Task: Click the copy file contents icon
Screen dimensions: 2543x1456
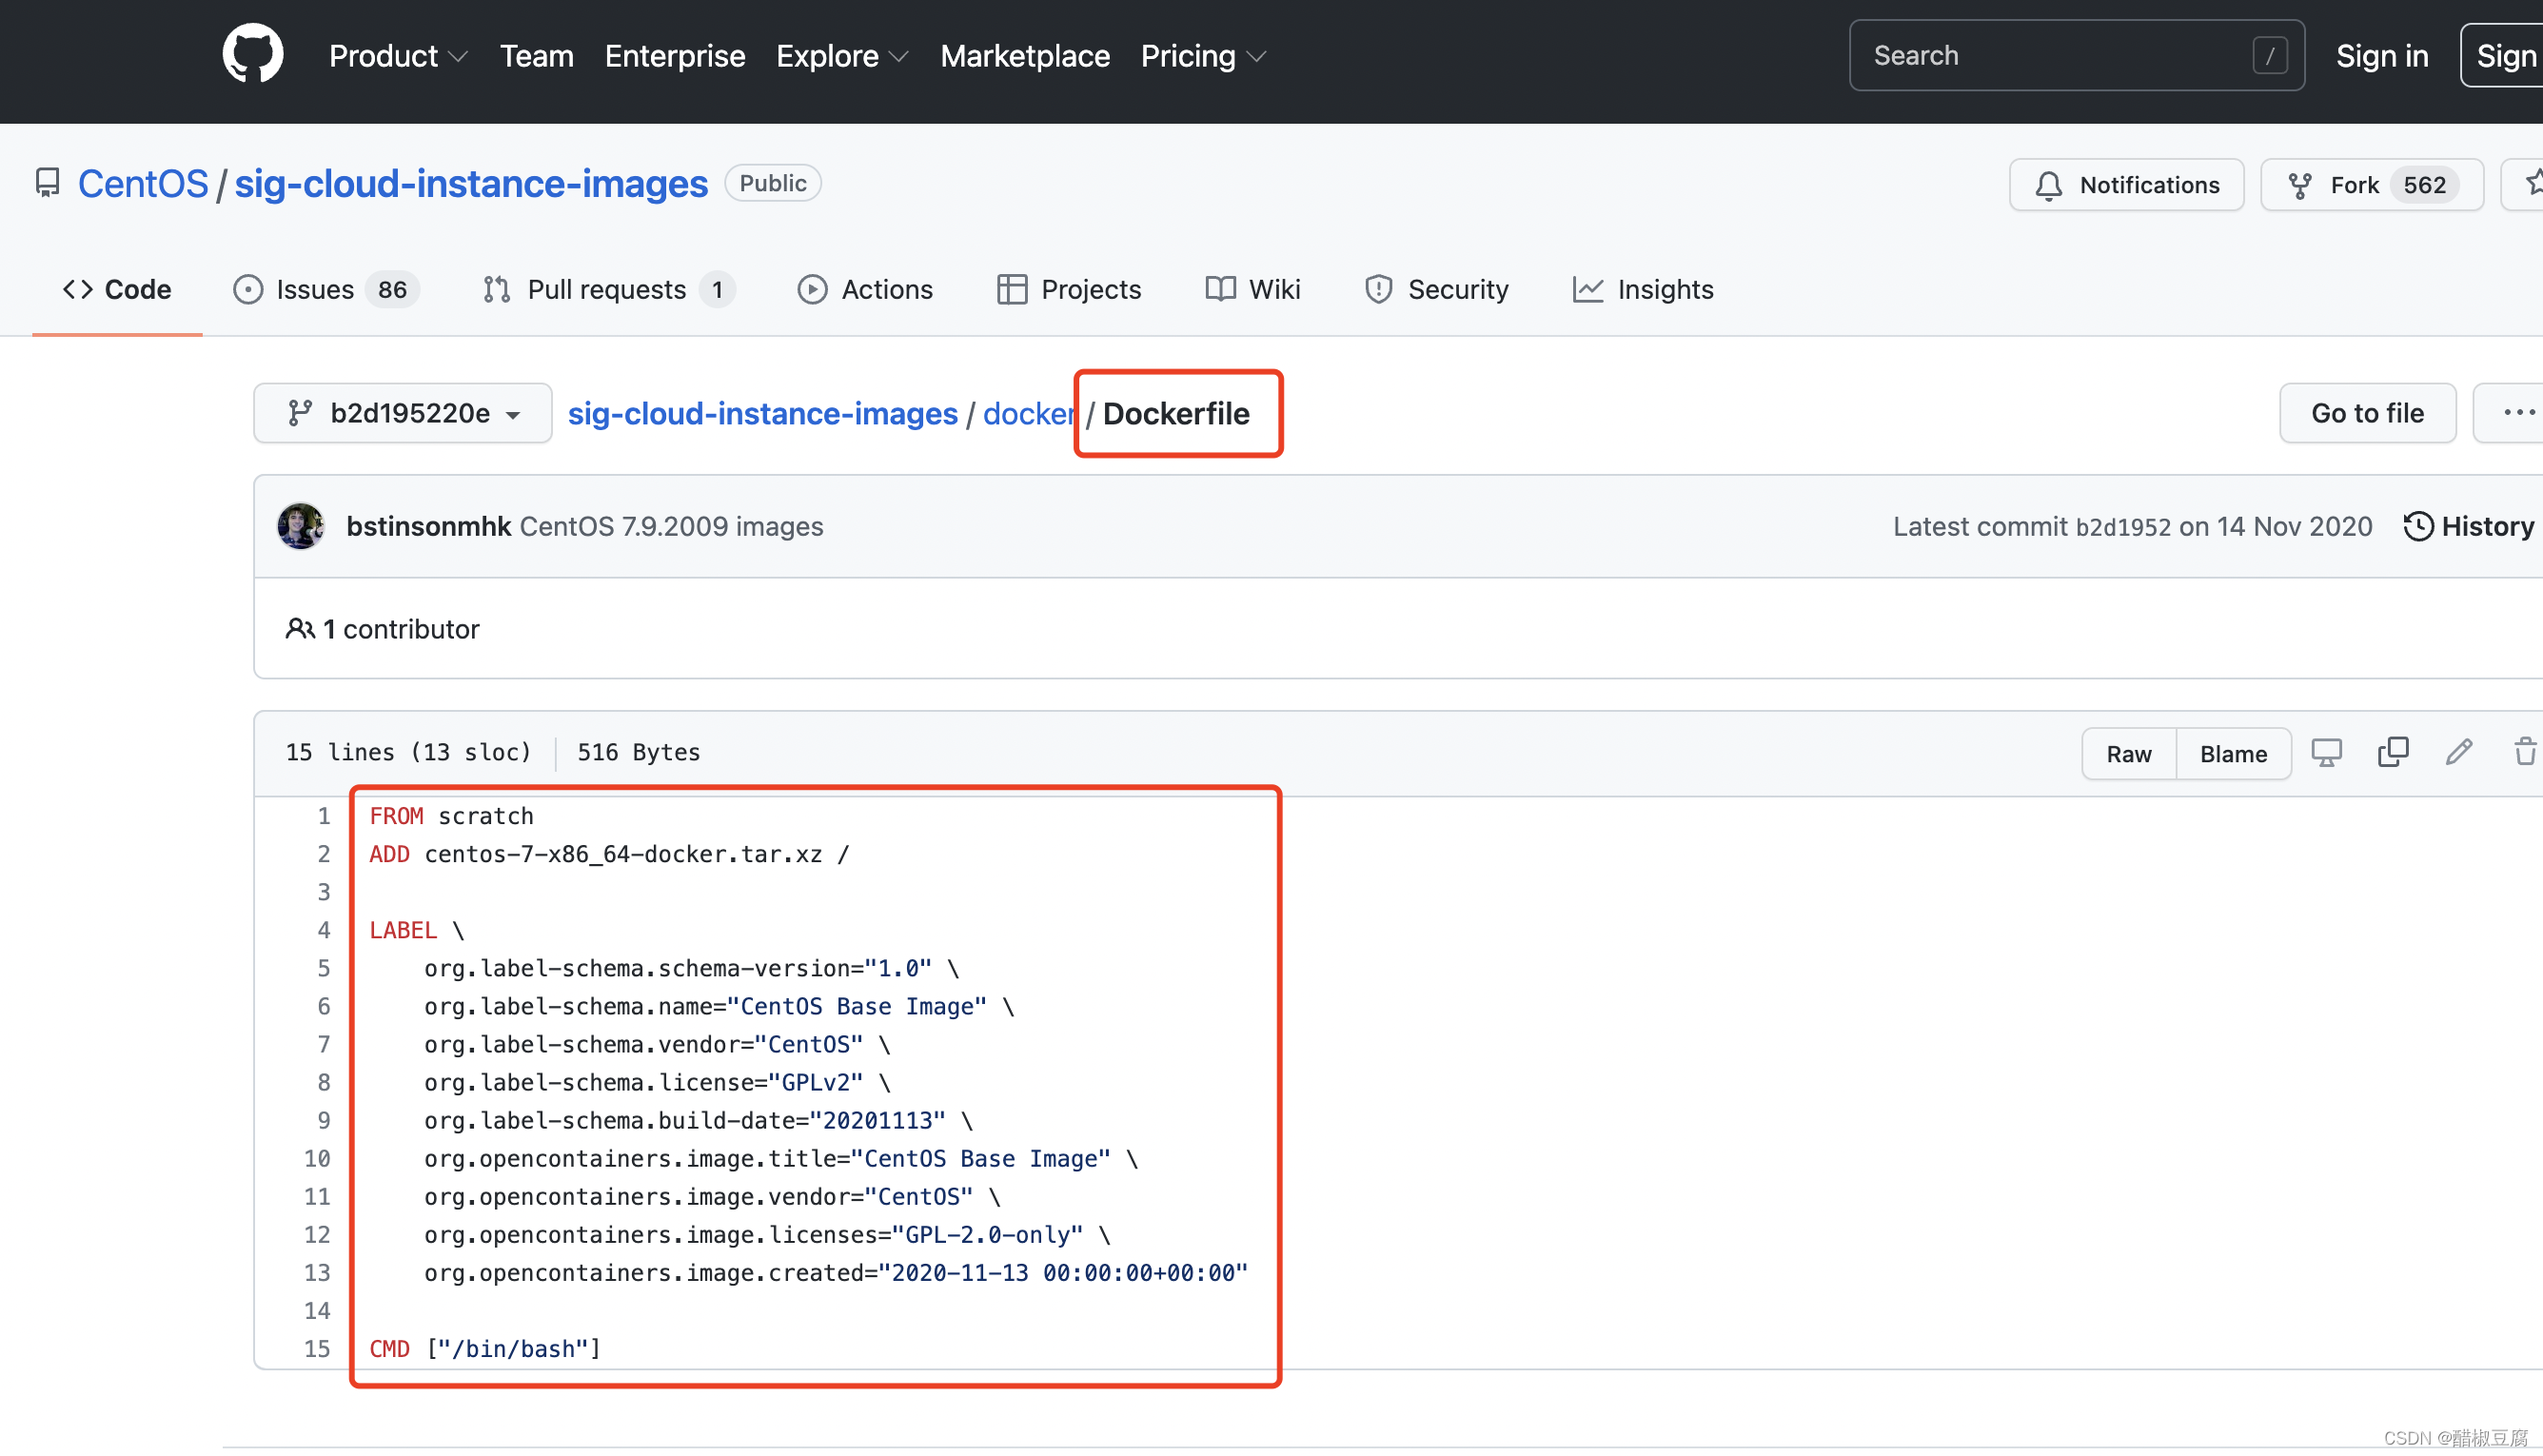Action: tap(2393, 753)
